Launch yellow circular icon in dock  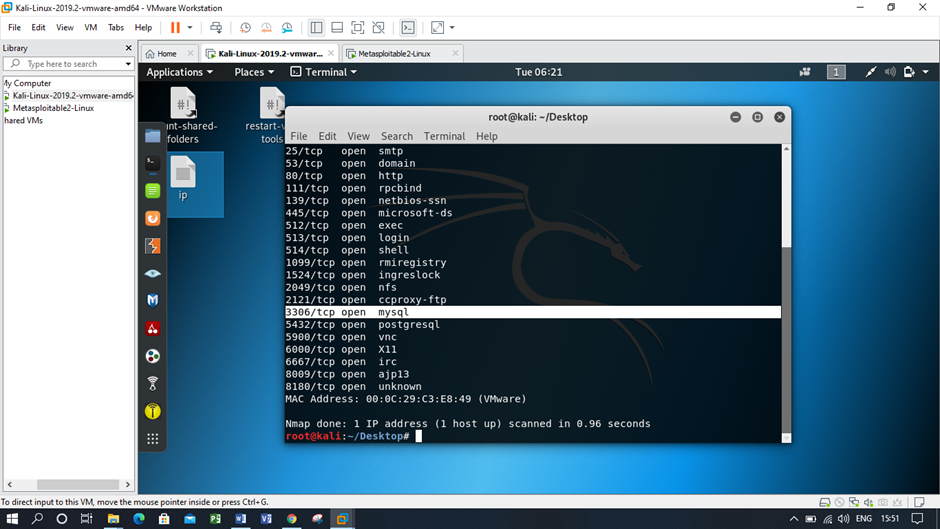[x=152, y=411]
